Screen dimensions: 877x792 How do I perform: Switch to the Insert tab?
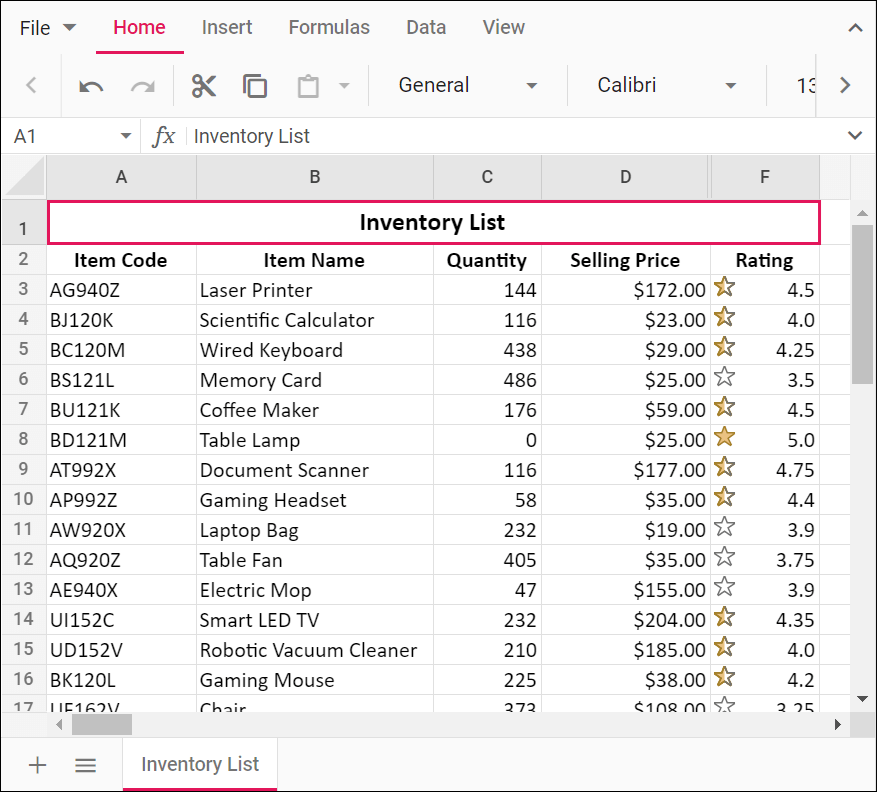click(x=227, y=28)
